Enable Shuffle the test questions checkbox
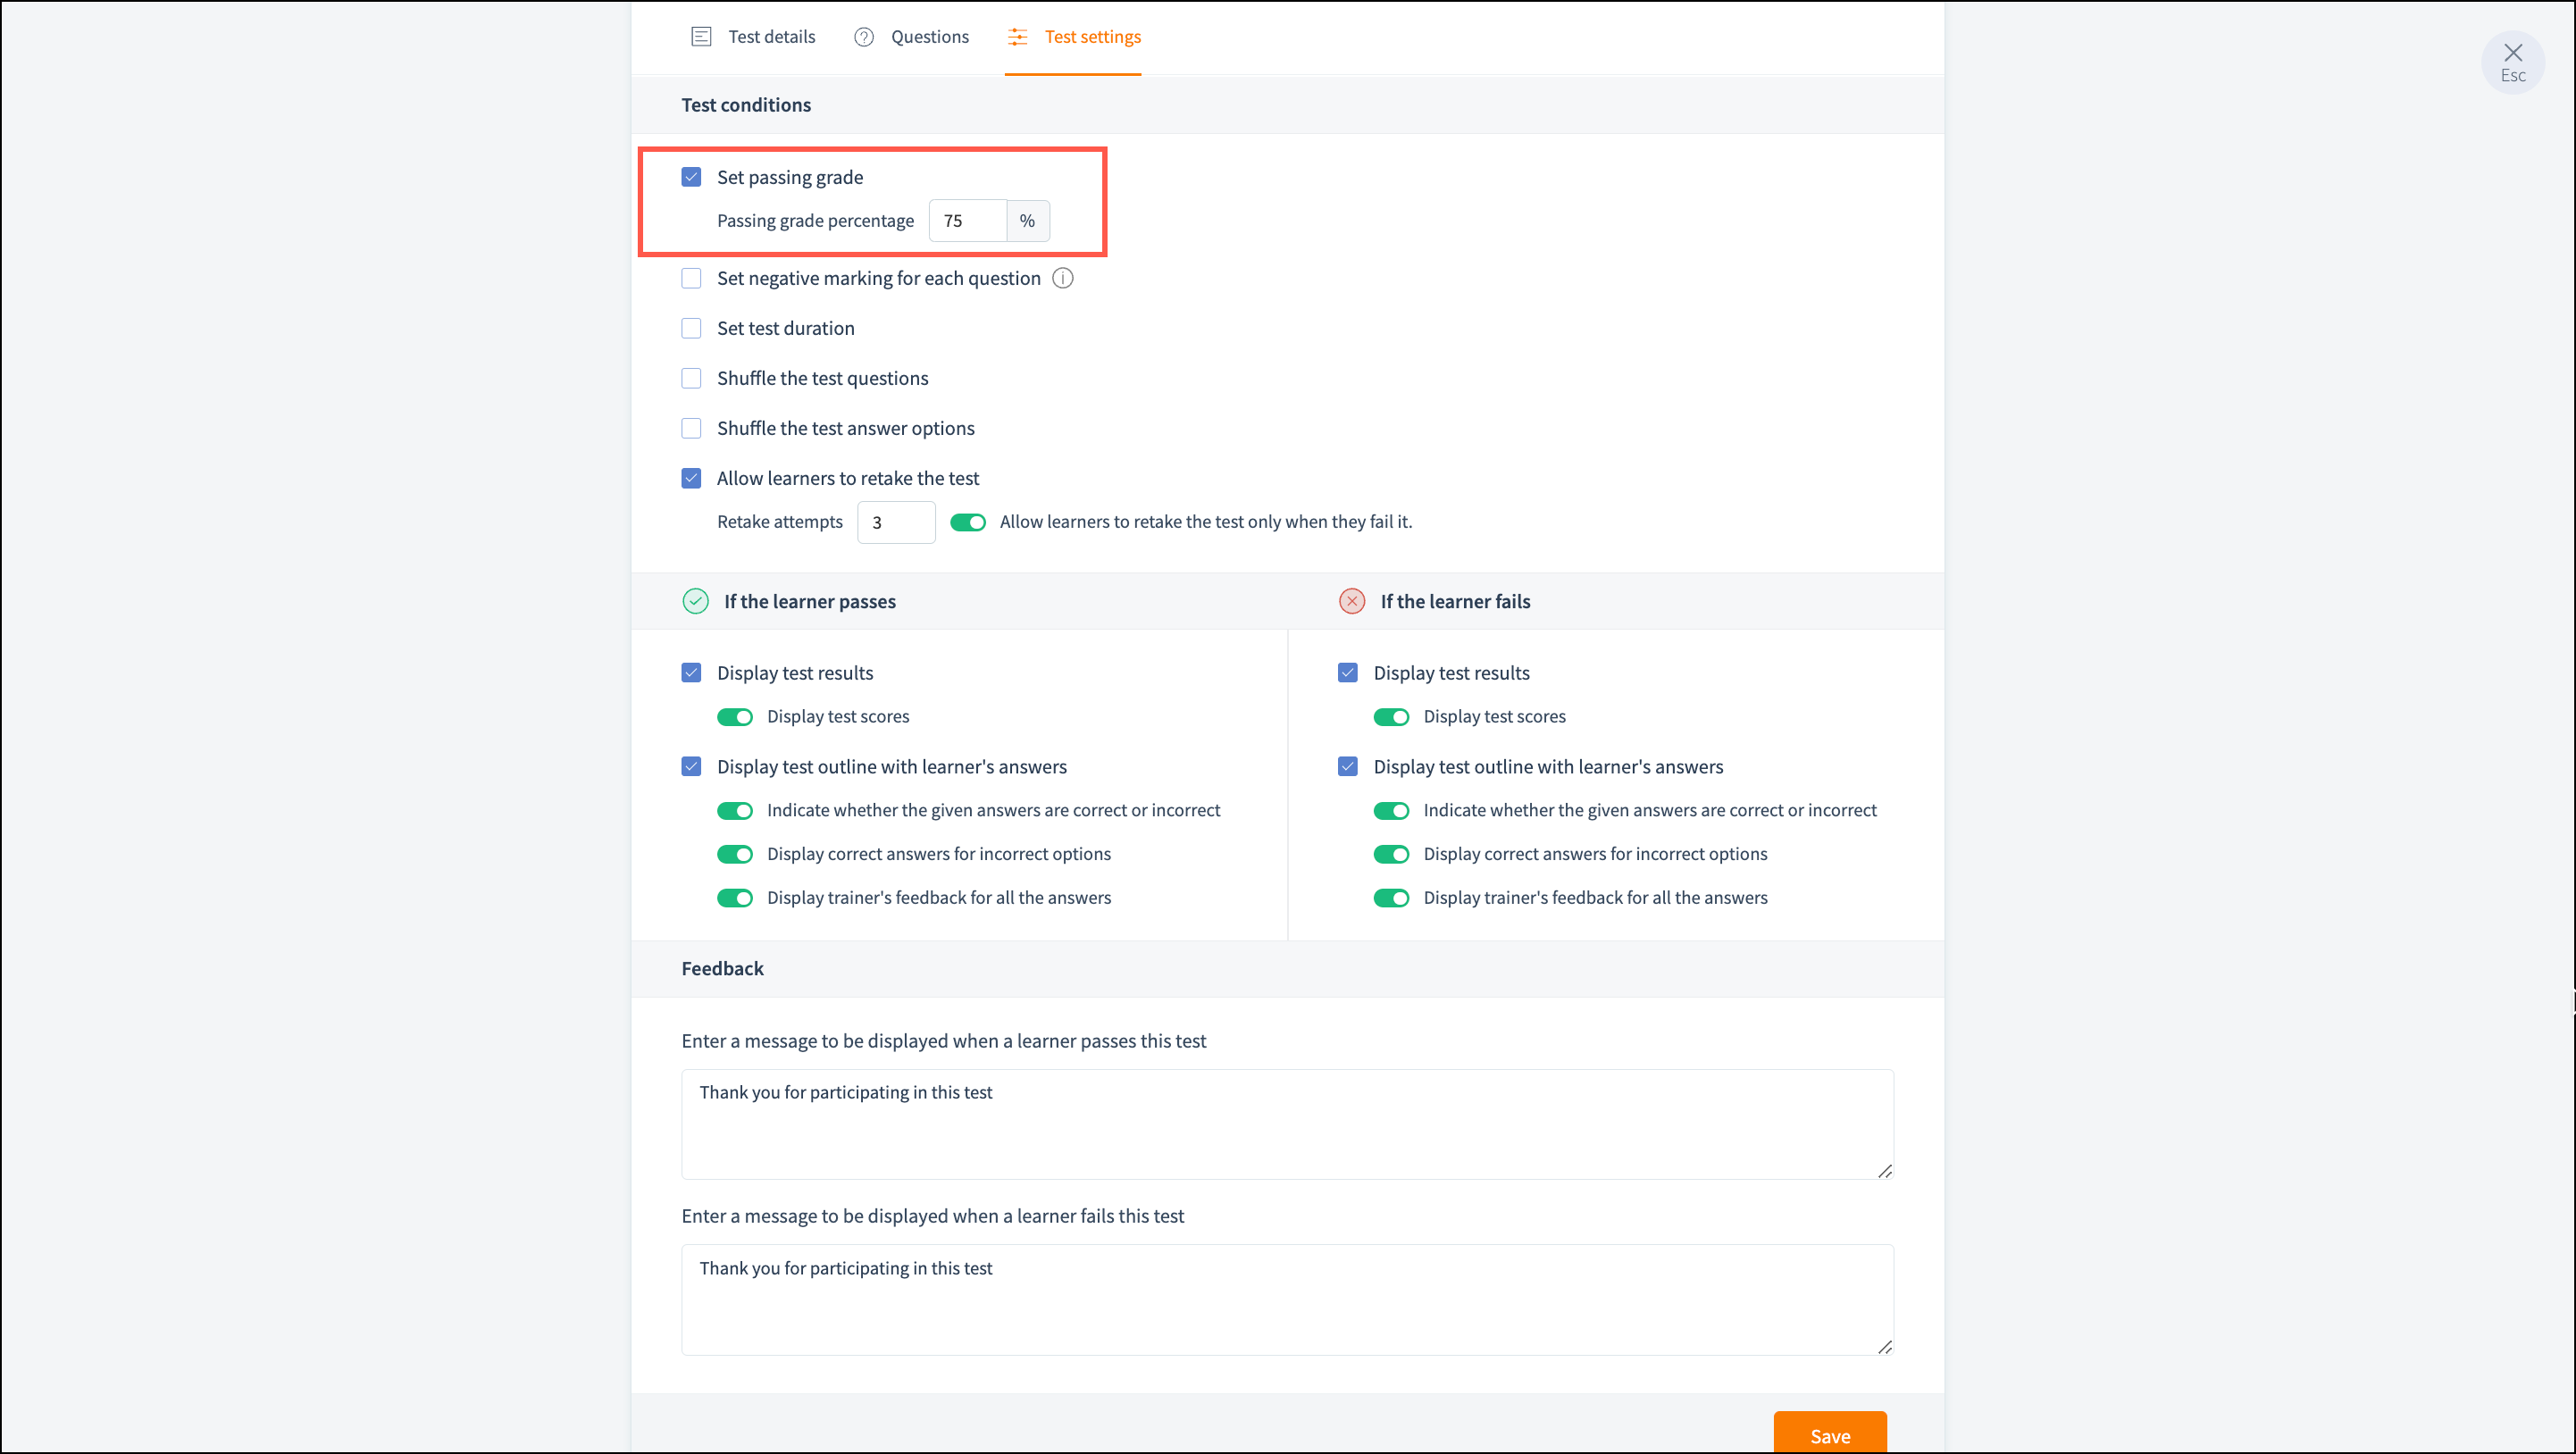 click(x=691, y=378)
